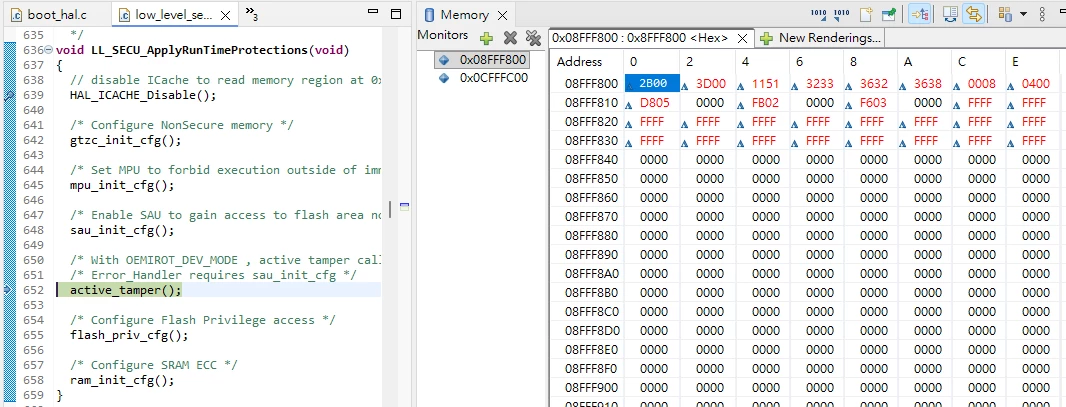Click the column A header

925,62
